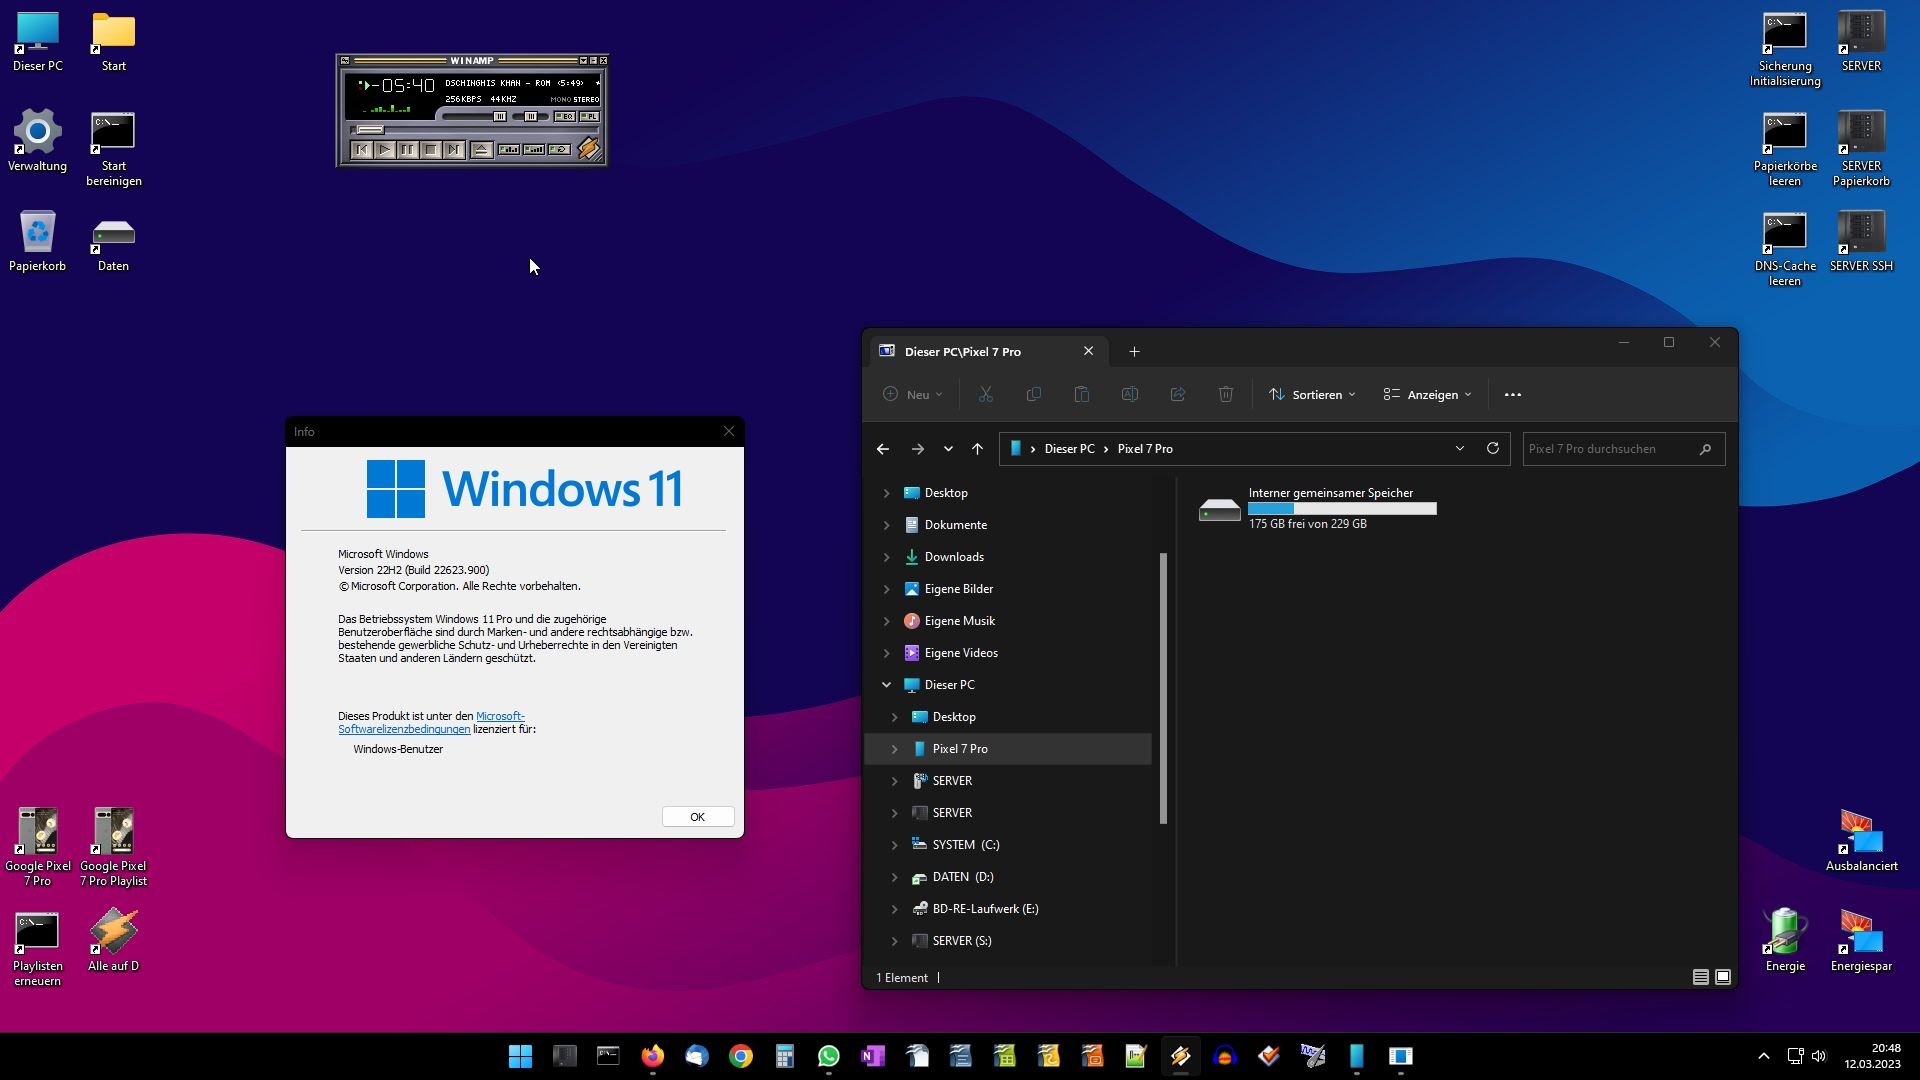Open the Microsoft-Softwarelizenzbedingungen link
This screenshot has width=1920, height=1080.
pyautogui.click(x=404, y=729)
